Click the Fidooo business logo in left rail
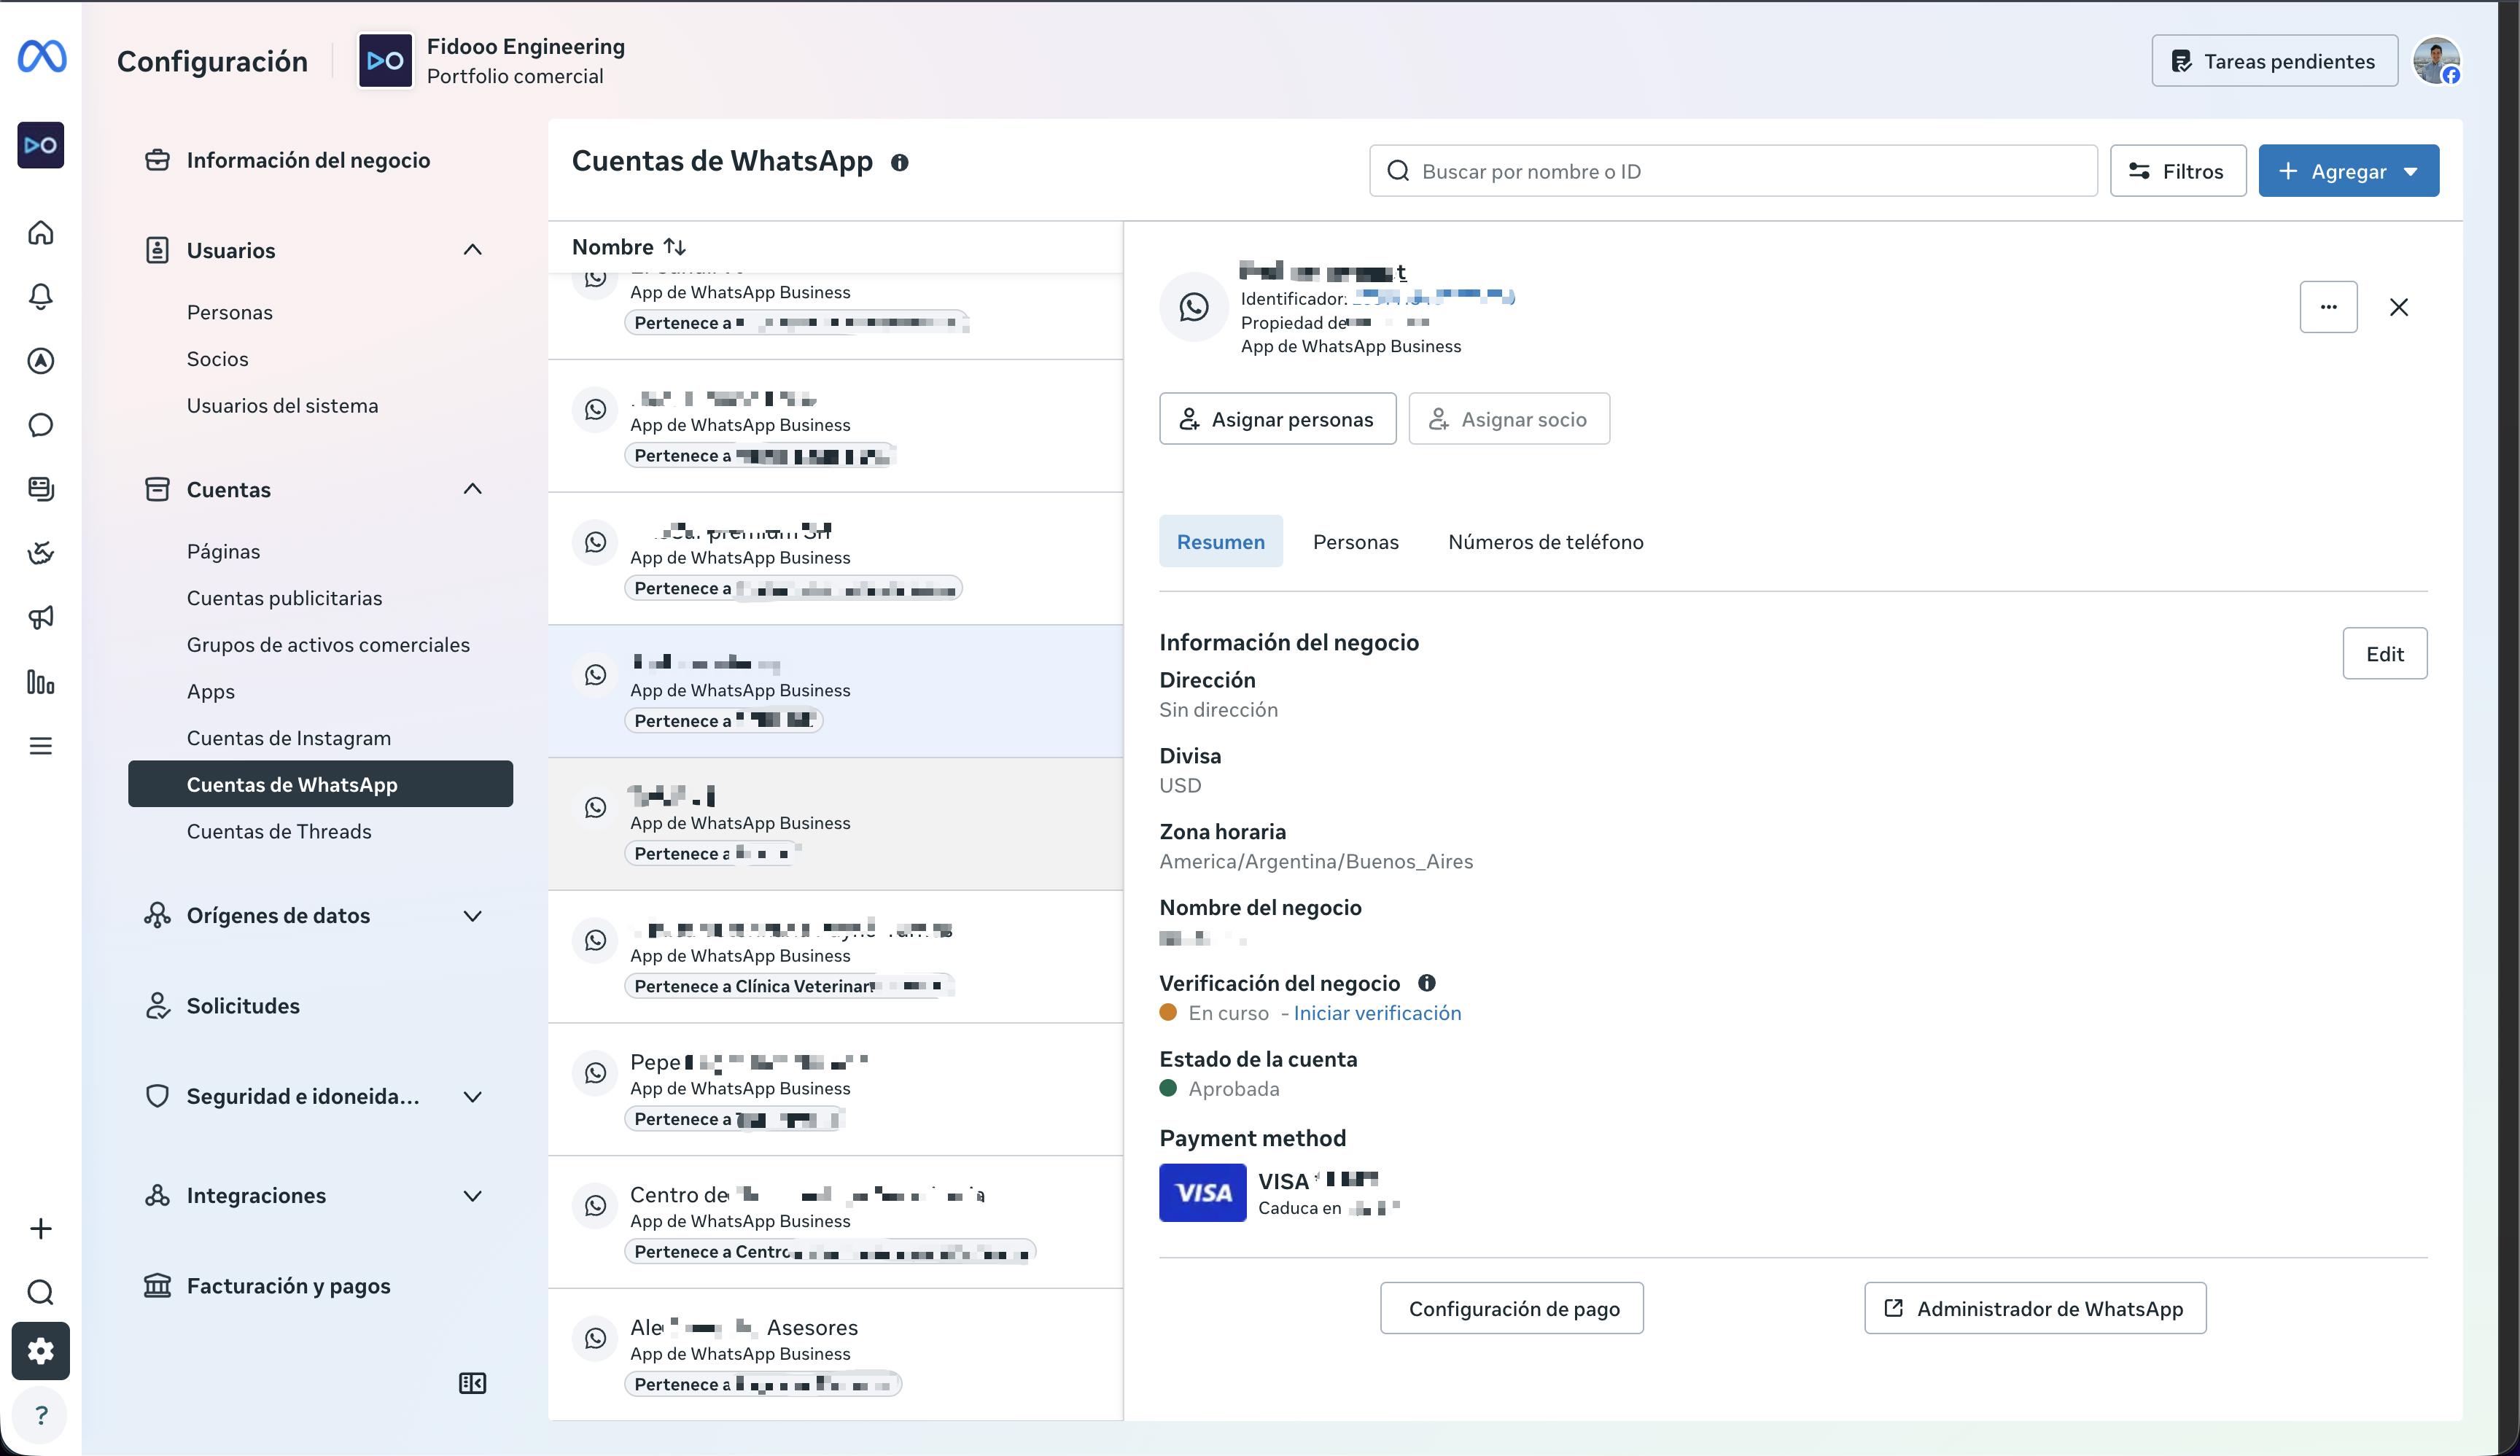The height and width of the screenshot is (1456, 2520). [41, 145]
